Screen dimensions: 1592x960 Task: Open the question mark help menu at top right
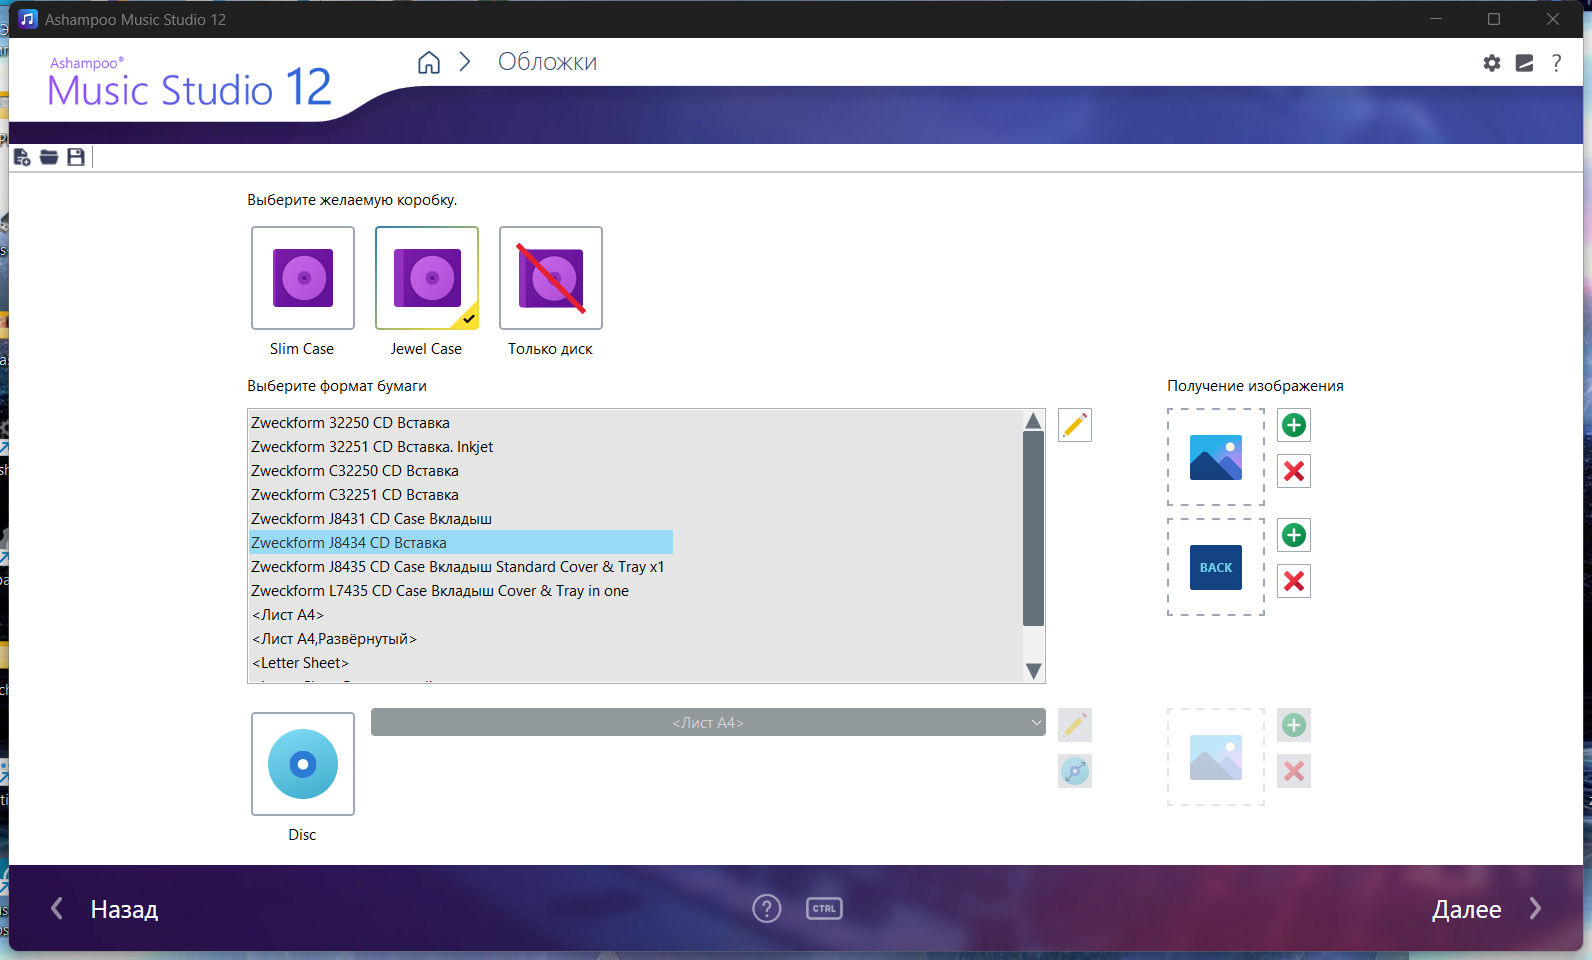coord(1556,63)
